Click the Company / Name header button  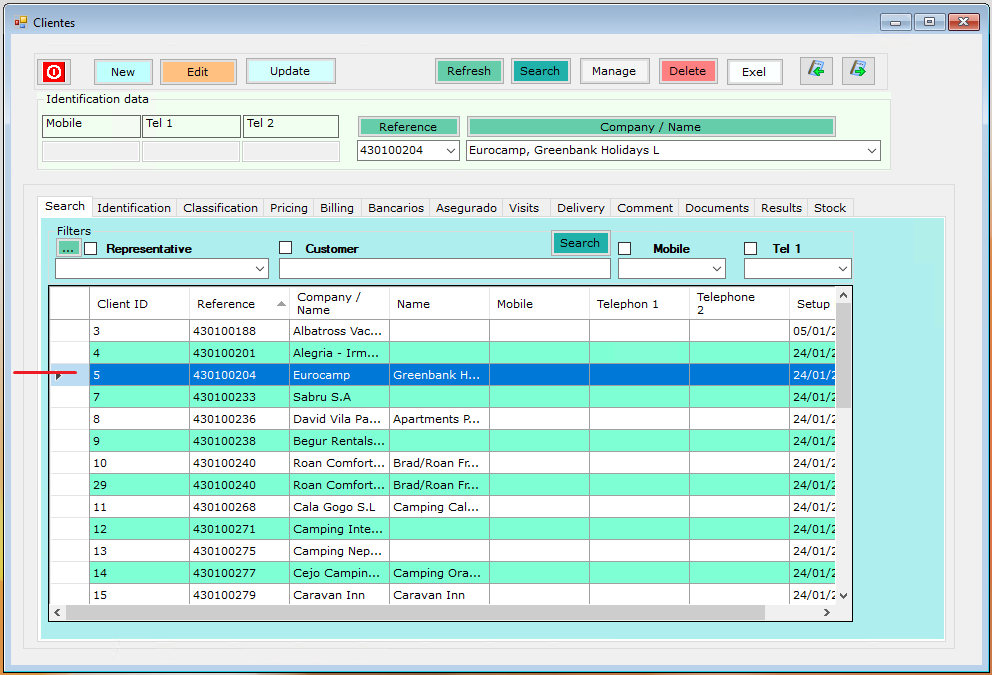[x=651, y=127]
